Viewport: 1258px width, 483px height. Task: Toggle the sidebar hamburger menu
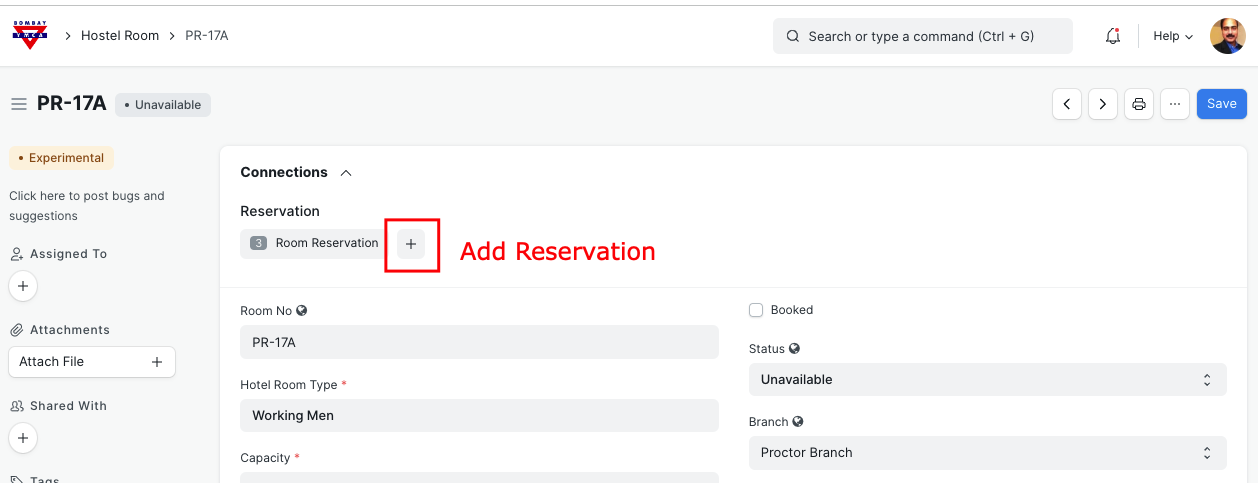(18, 104)
